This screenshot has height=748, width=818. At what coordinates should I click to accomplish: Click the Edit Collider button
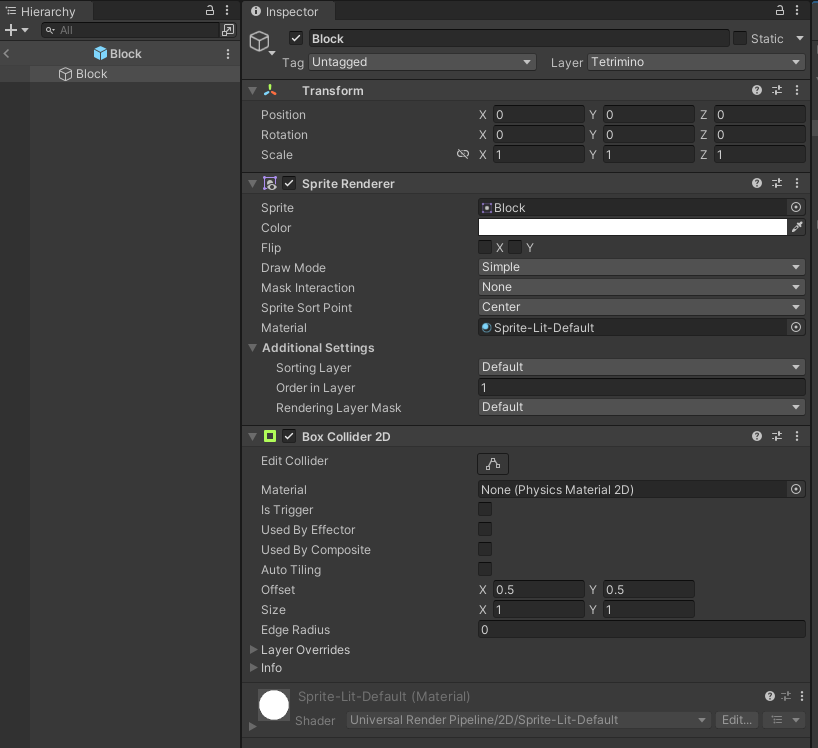(493, 464)
